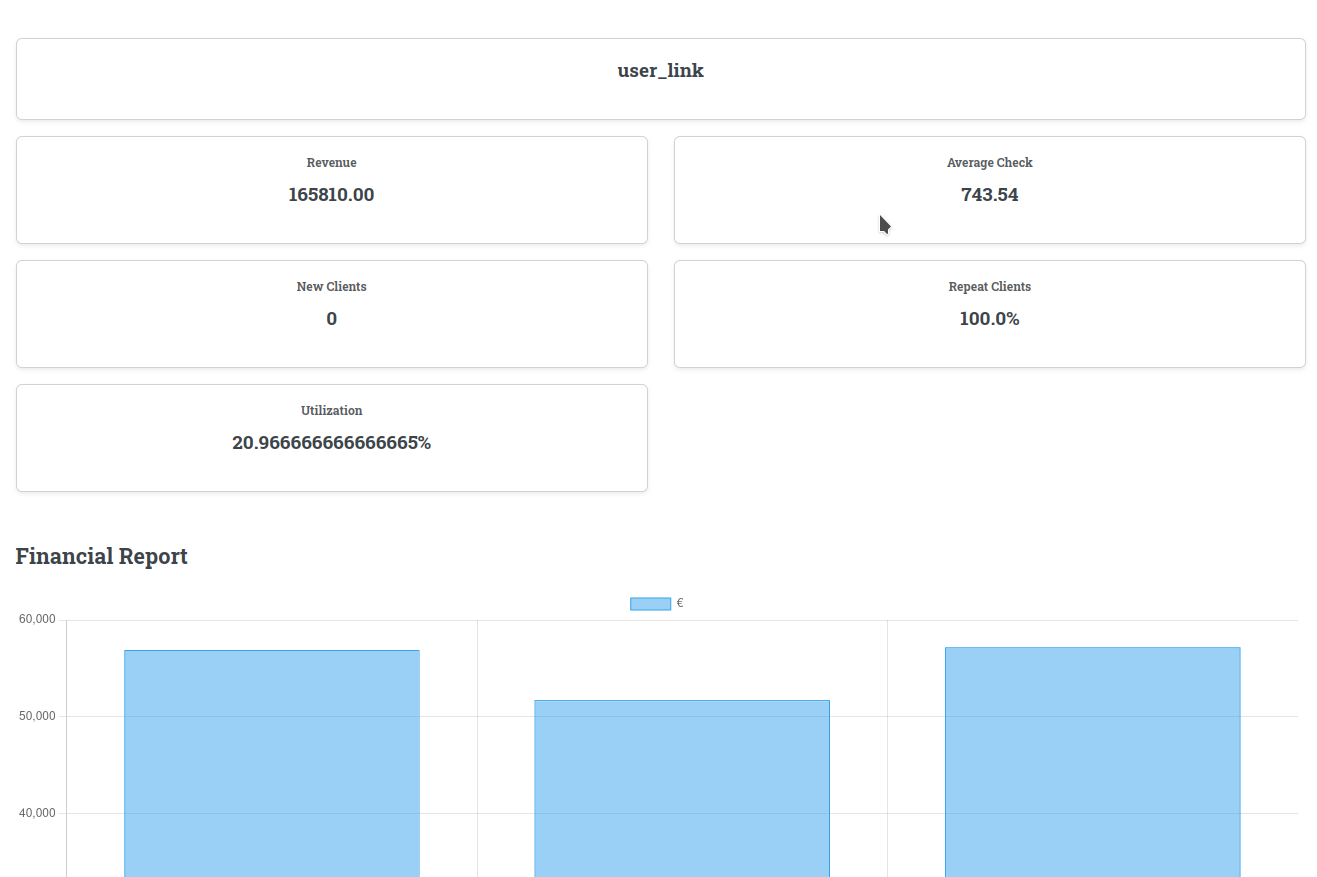Click the 100.0% repeat clients value

(989, 319)
